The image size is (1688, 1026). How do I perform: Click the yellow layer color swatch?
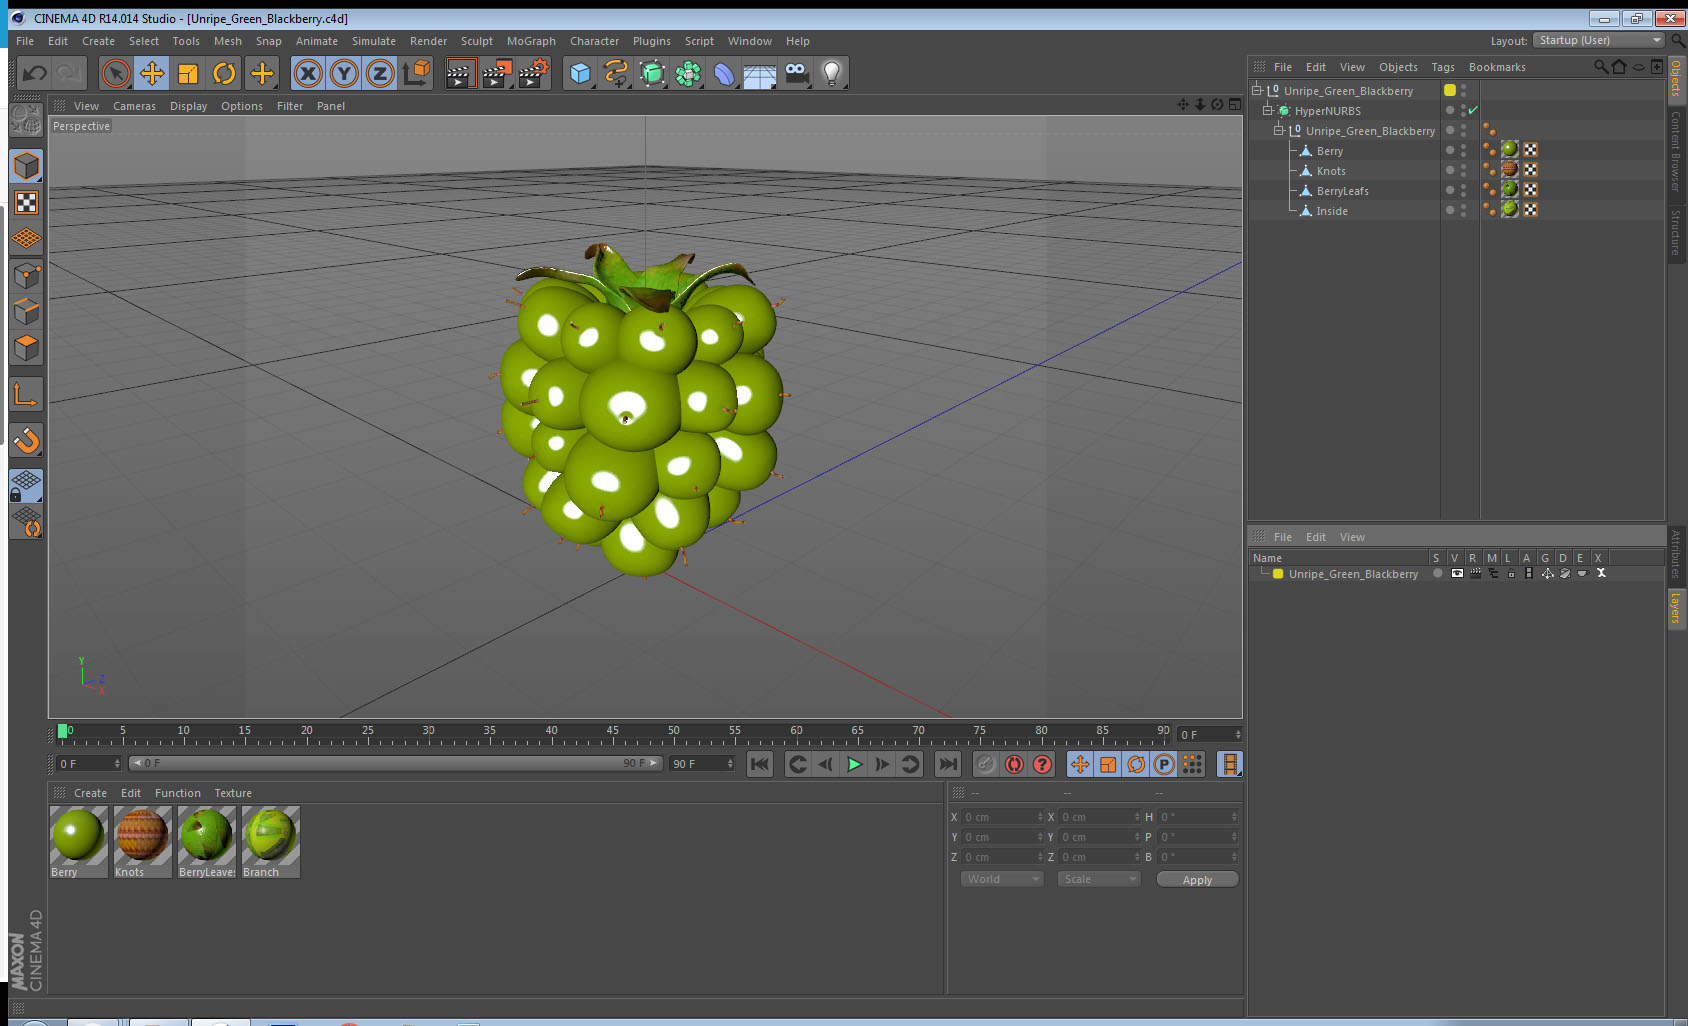click(x=1278, y=574)
